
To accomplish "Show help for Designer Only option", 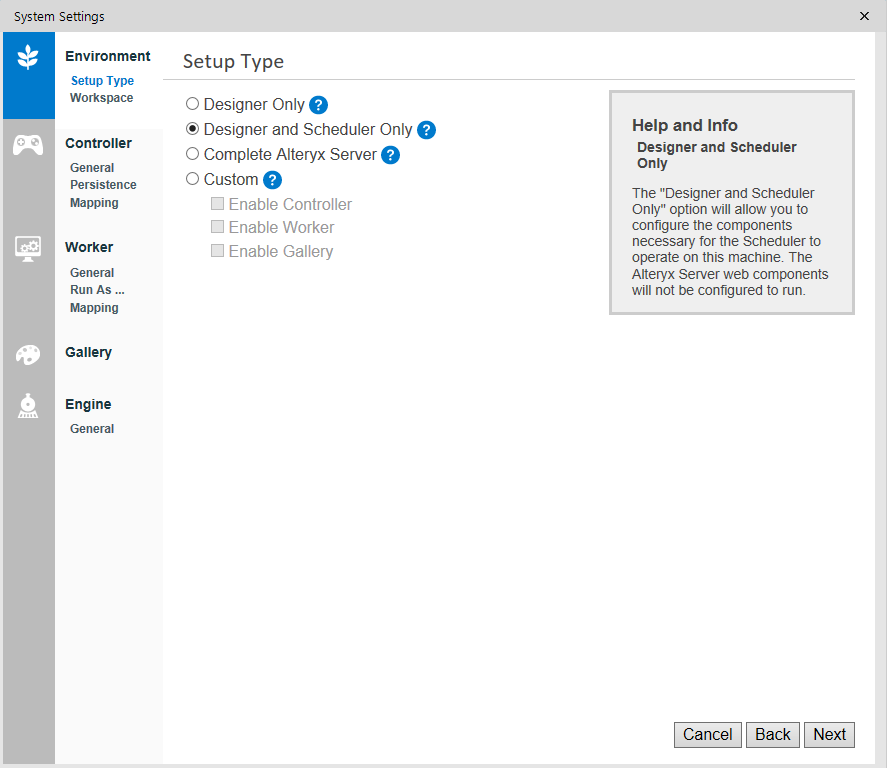I will point(318,105).
